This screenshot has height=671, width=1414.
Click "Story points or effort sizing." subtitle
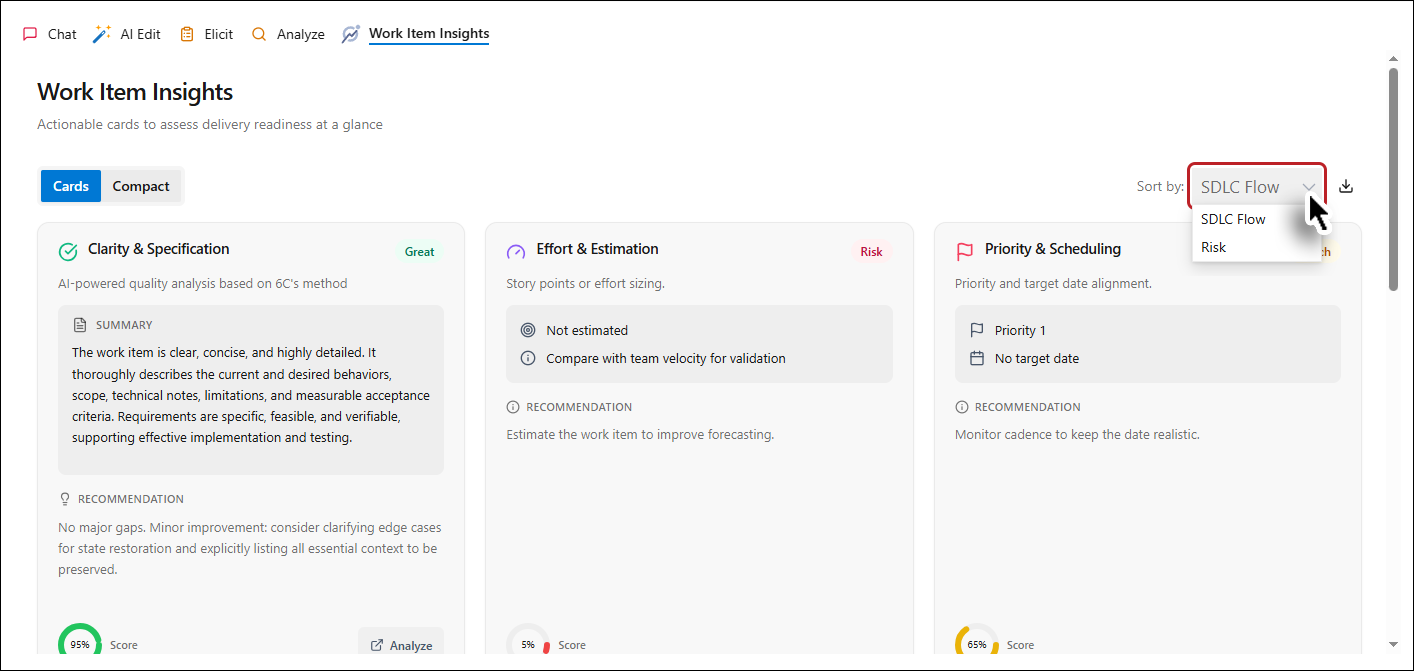click(585, 283)
